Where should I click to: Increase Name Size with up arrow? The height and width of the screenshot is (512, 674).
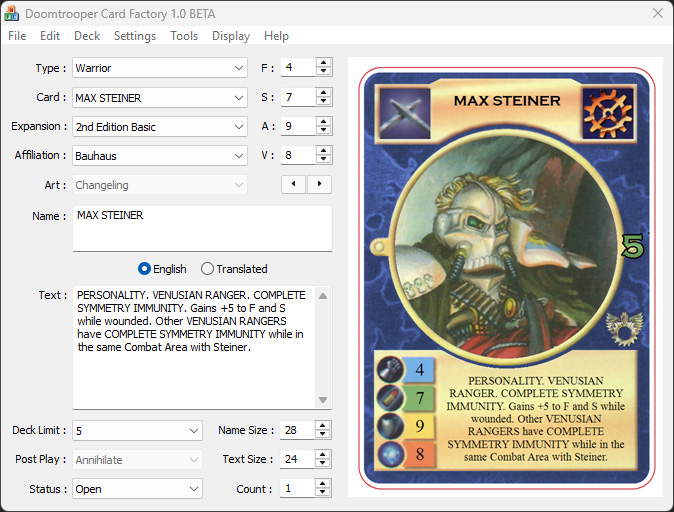322,426
